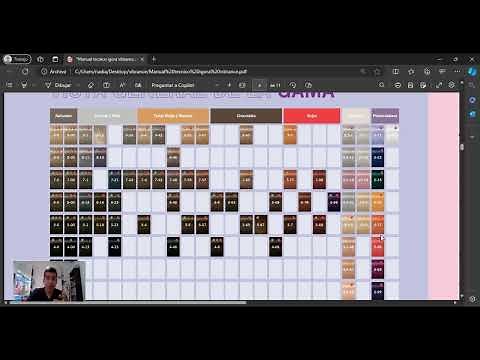This screenshot has height=360, width=480.
Task: Click the brown Chocolates category header
Action: (246, 116)
